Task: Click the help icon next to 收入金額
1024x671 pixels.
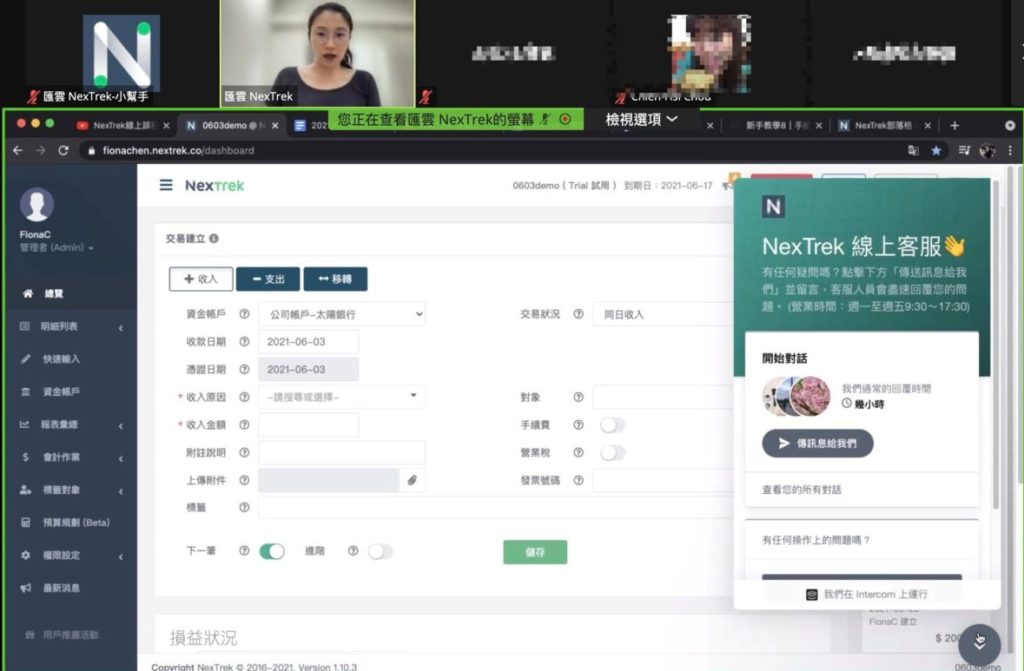Action: [x=244, y=425]
